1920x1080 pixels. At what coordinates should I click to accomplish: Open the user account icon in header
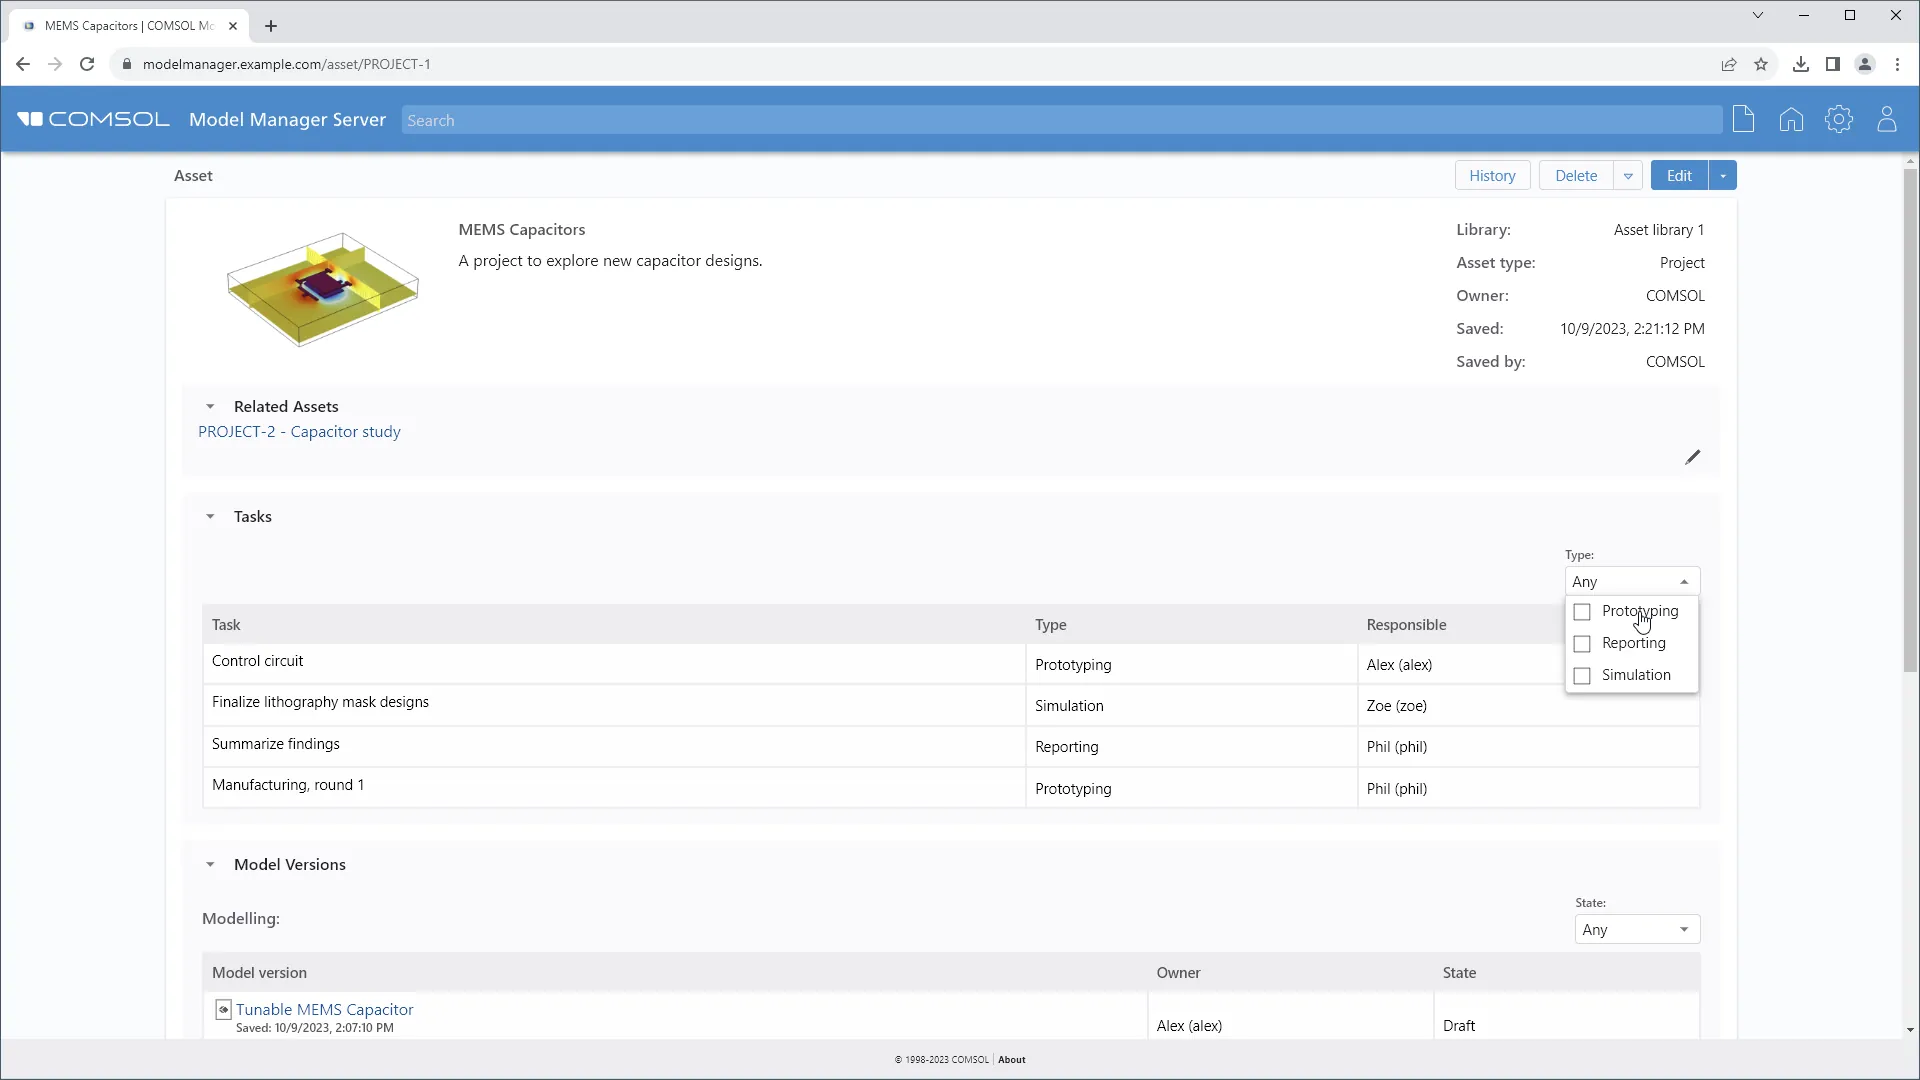tap(1886, 119)
